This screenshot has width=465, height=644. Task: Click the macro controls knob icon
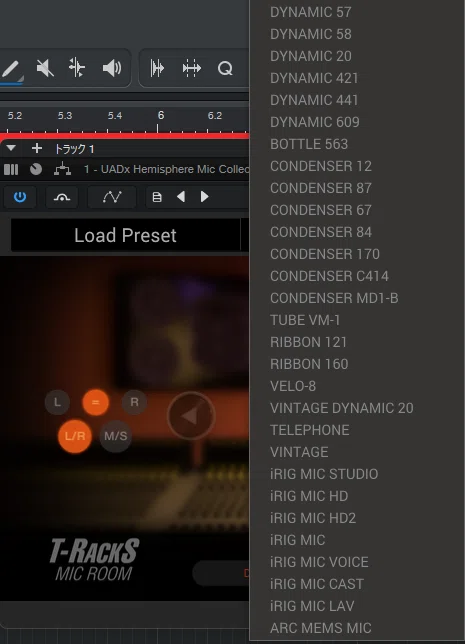coord(36,169)
